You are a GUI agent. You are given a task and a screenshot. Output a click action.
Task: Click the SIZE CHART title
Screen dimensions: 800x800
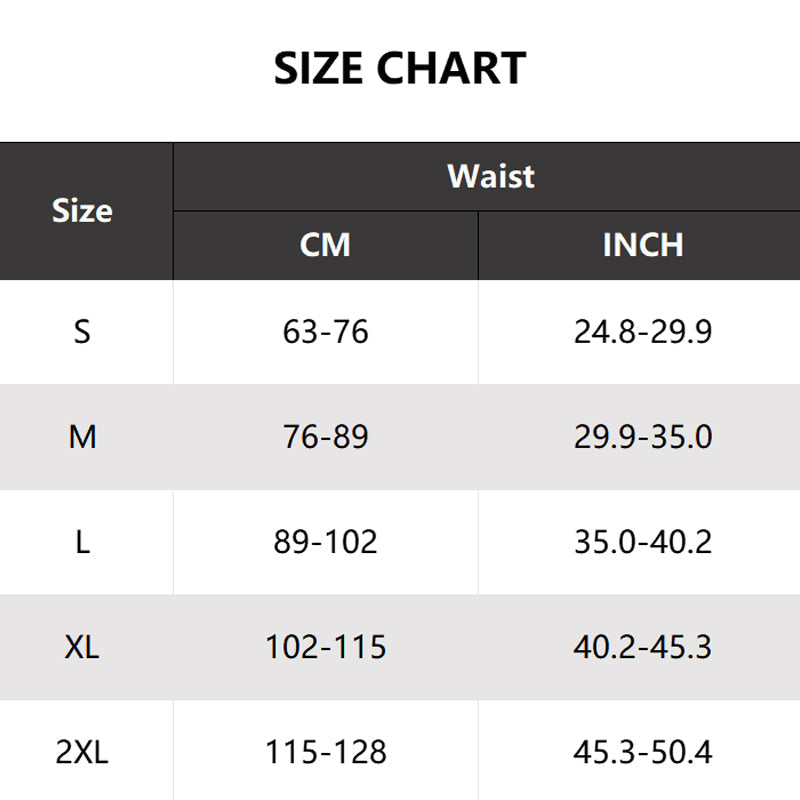pyautogui.click(x=400, y=68)
